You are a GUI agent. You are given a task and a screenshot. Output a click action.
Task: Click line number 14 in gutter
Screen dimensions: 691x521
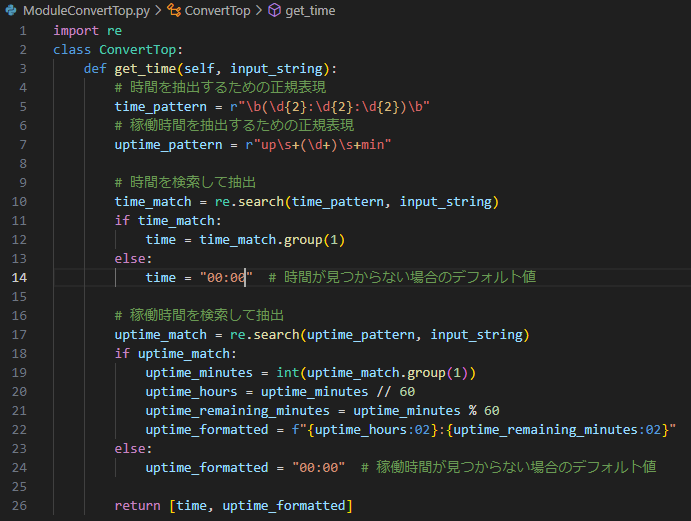click(x=19, y=278)
